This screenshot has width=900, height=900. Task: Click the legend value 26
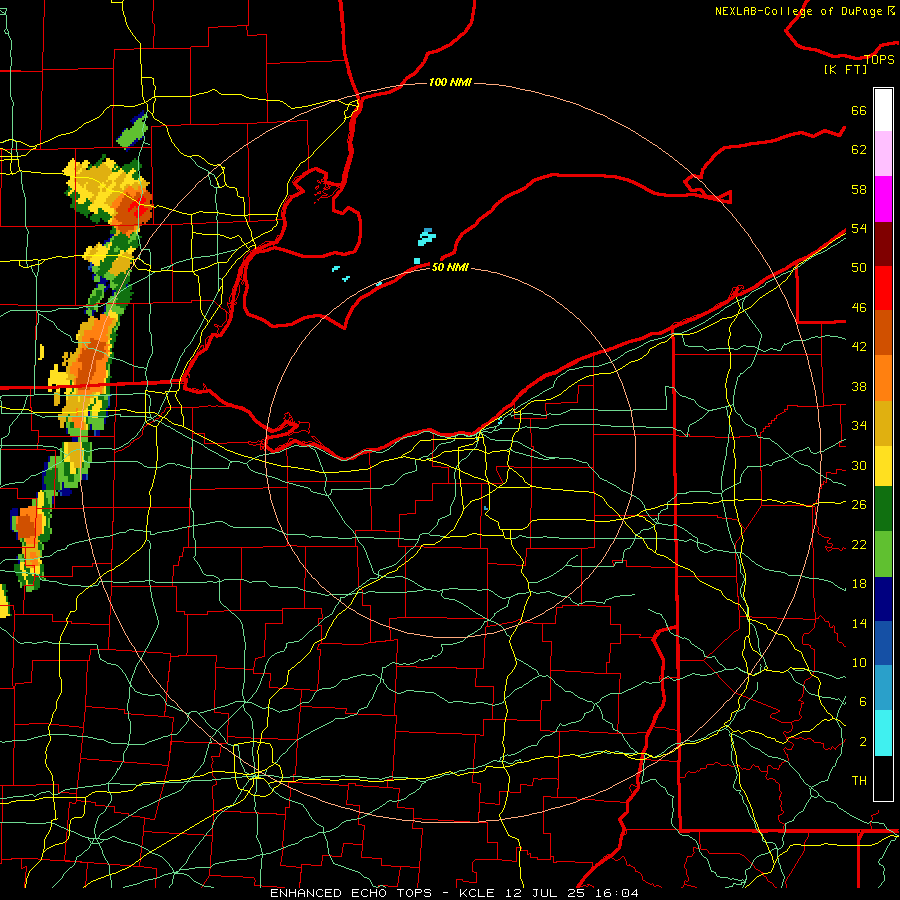click(859, 505)
